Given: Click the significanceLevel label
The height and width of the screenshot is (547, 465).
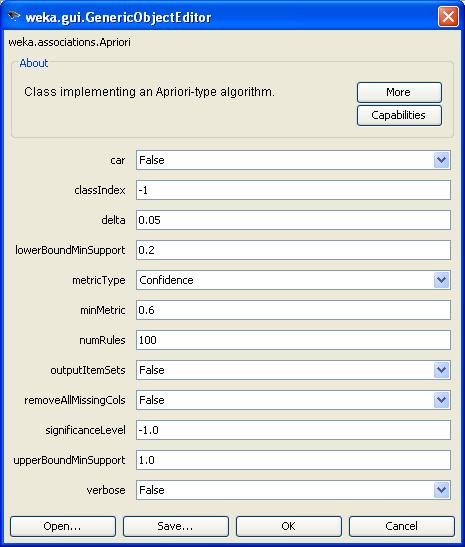Looking at the screenshot, I should (x=85, y=430).
